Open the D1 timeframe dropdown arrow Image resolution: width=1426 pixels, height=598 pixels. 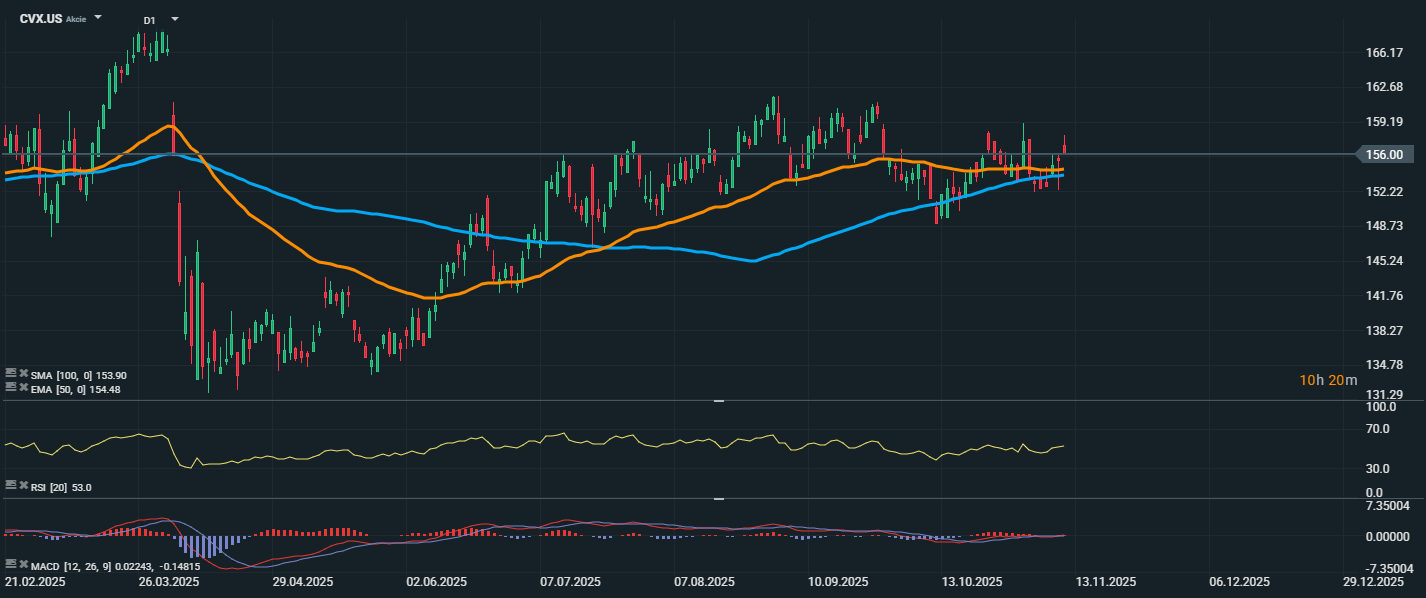(175, 19)
